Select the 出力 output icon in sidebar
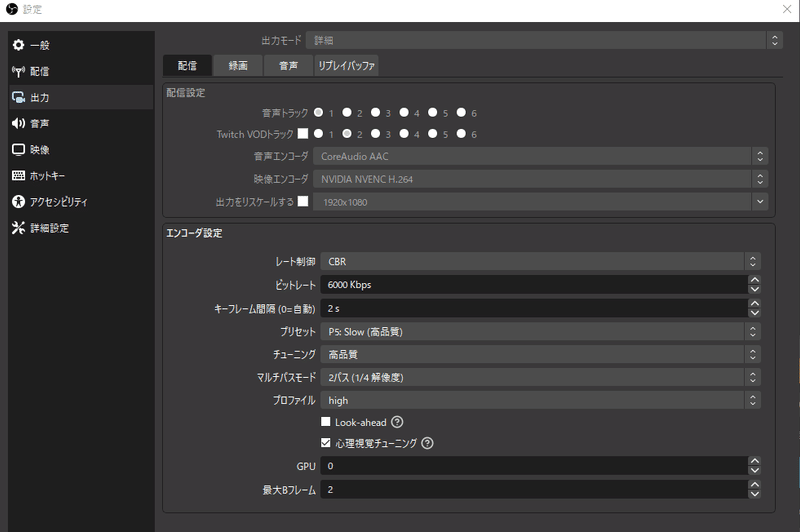 (18, 97)
